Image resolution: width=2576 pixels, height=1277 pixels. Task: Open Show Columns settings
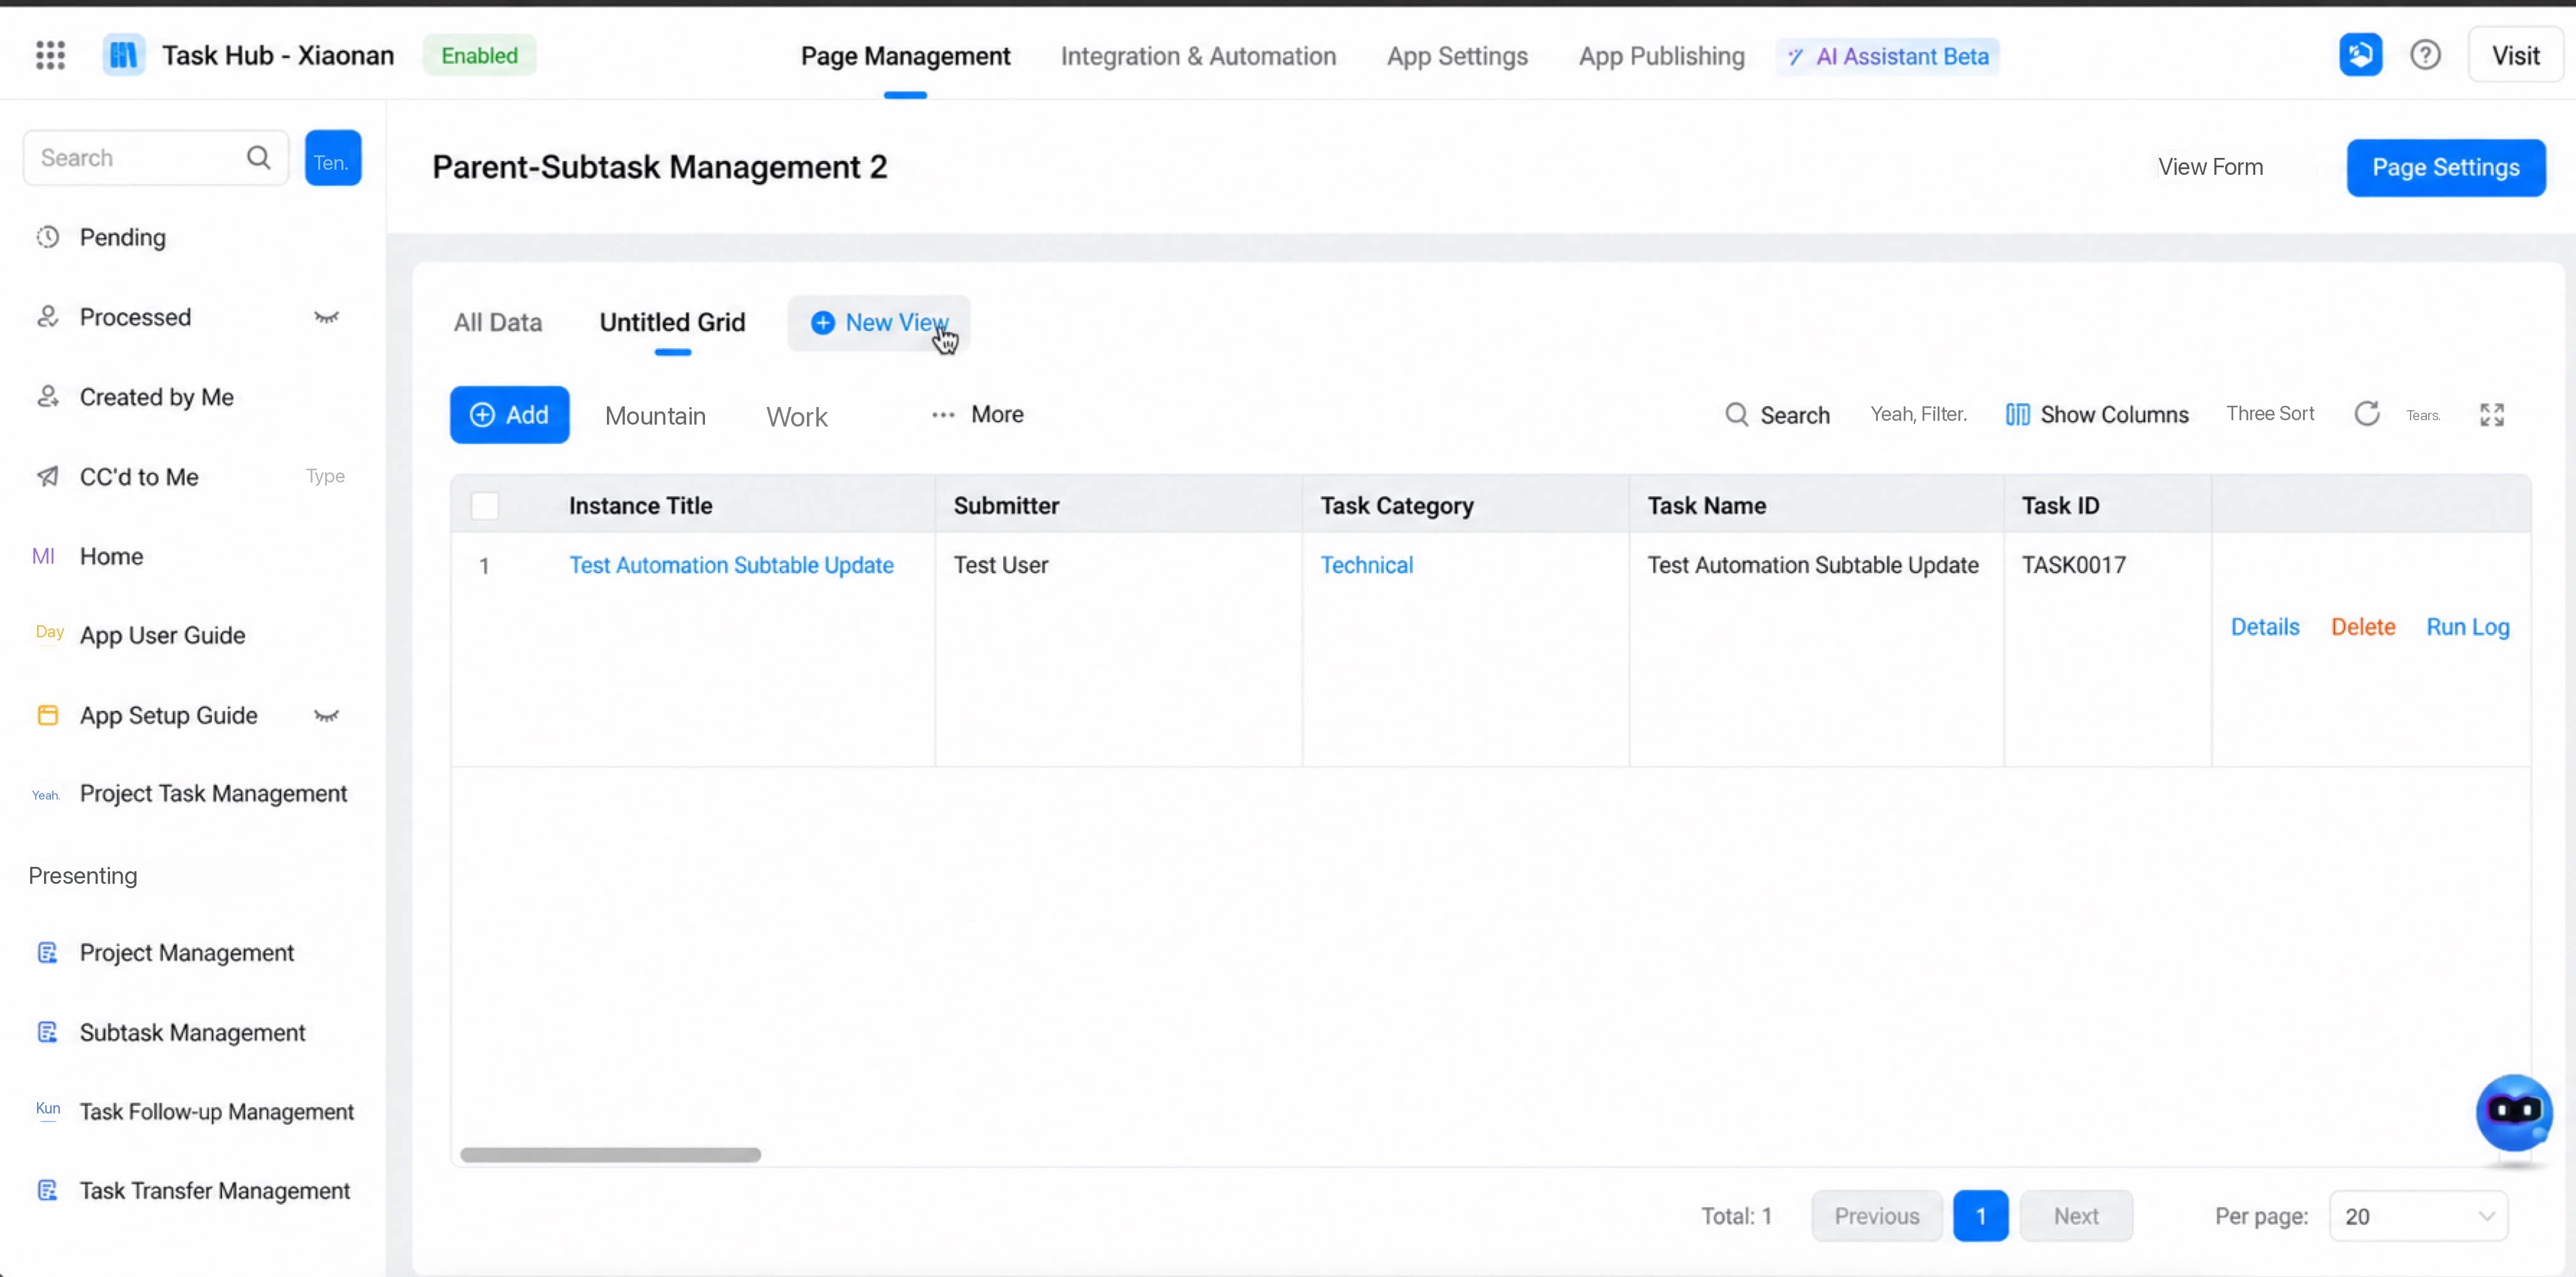pos(2097,414)
